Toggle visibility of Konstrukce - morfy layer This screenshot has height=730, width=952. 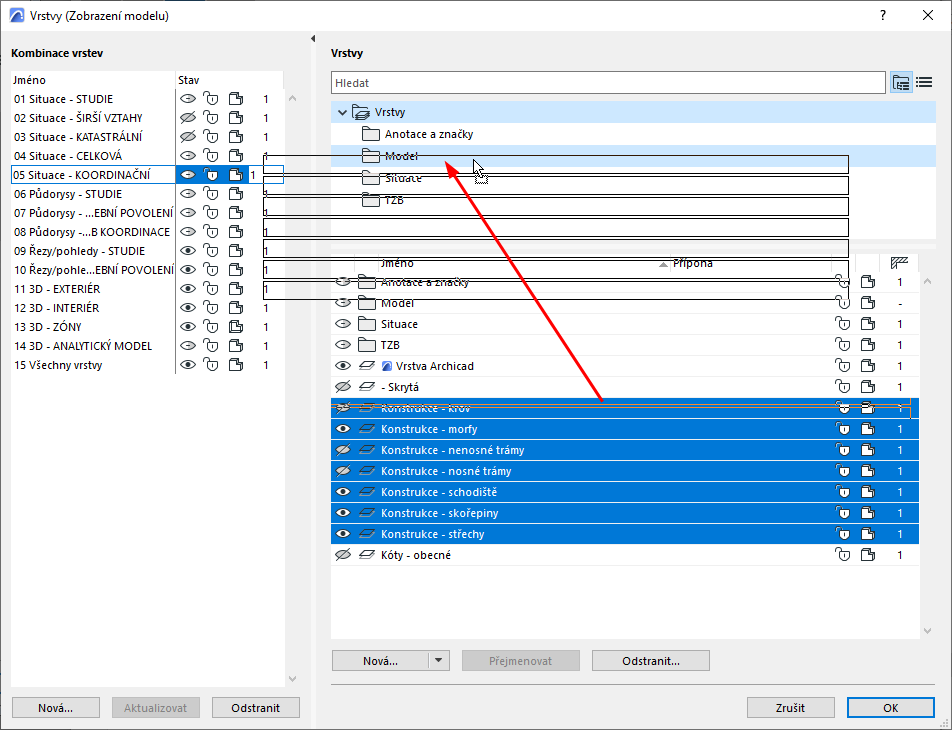343,429
